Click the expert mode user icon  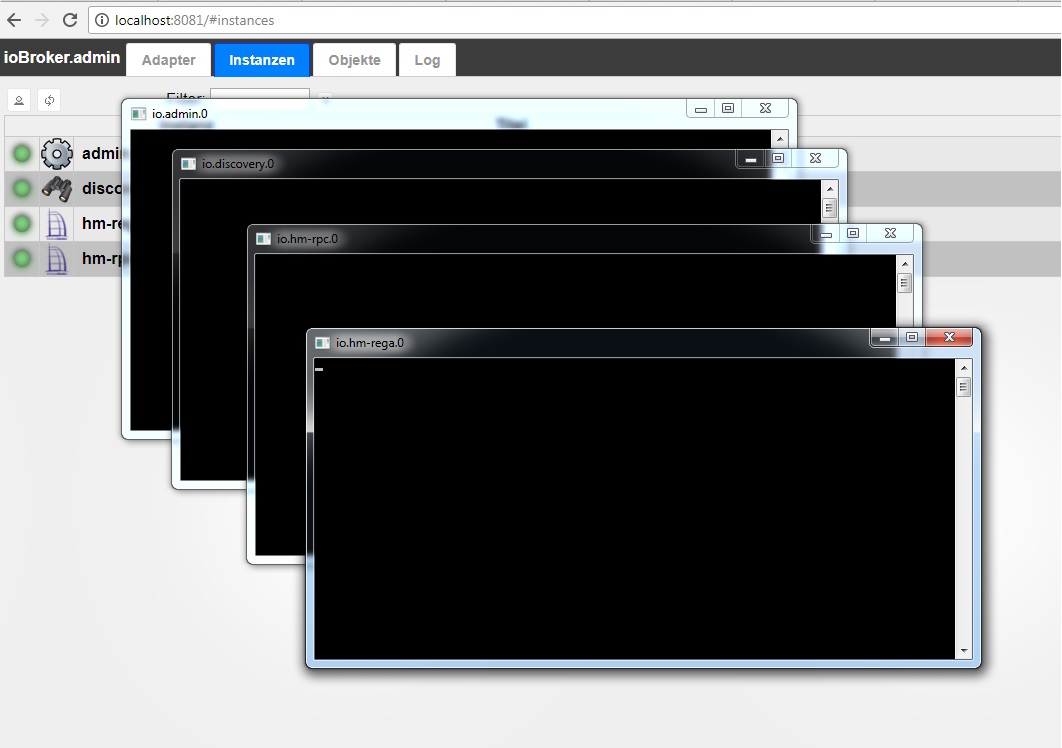(x=19, y=99)
